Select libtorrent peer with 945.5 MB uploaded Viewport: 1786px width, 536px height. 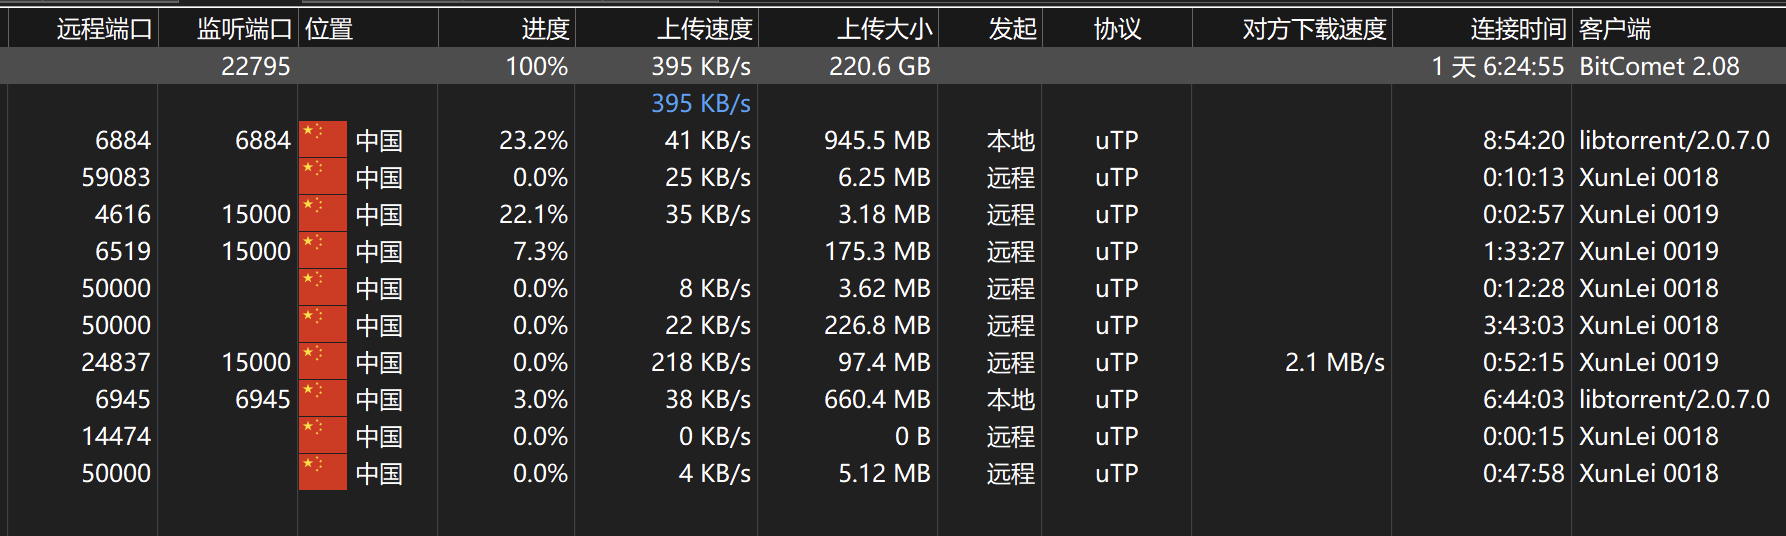tap(893, 140)
